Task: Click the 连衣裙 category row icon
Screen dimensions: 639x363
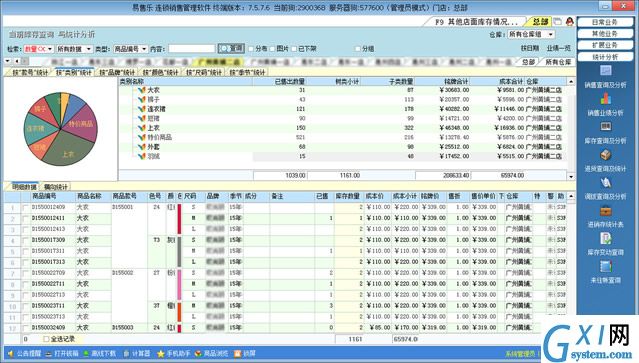Action: click(x=142, y=109)
